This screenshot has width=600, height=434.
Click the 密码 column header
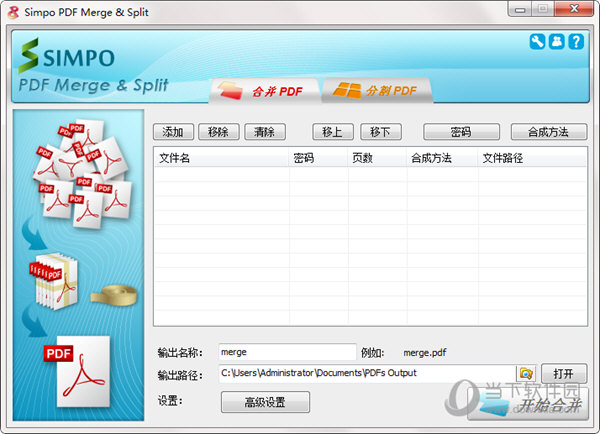(x=318, y=158)
